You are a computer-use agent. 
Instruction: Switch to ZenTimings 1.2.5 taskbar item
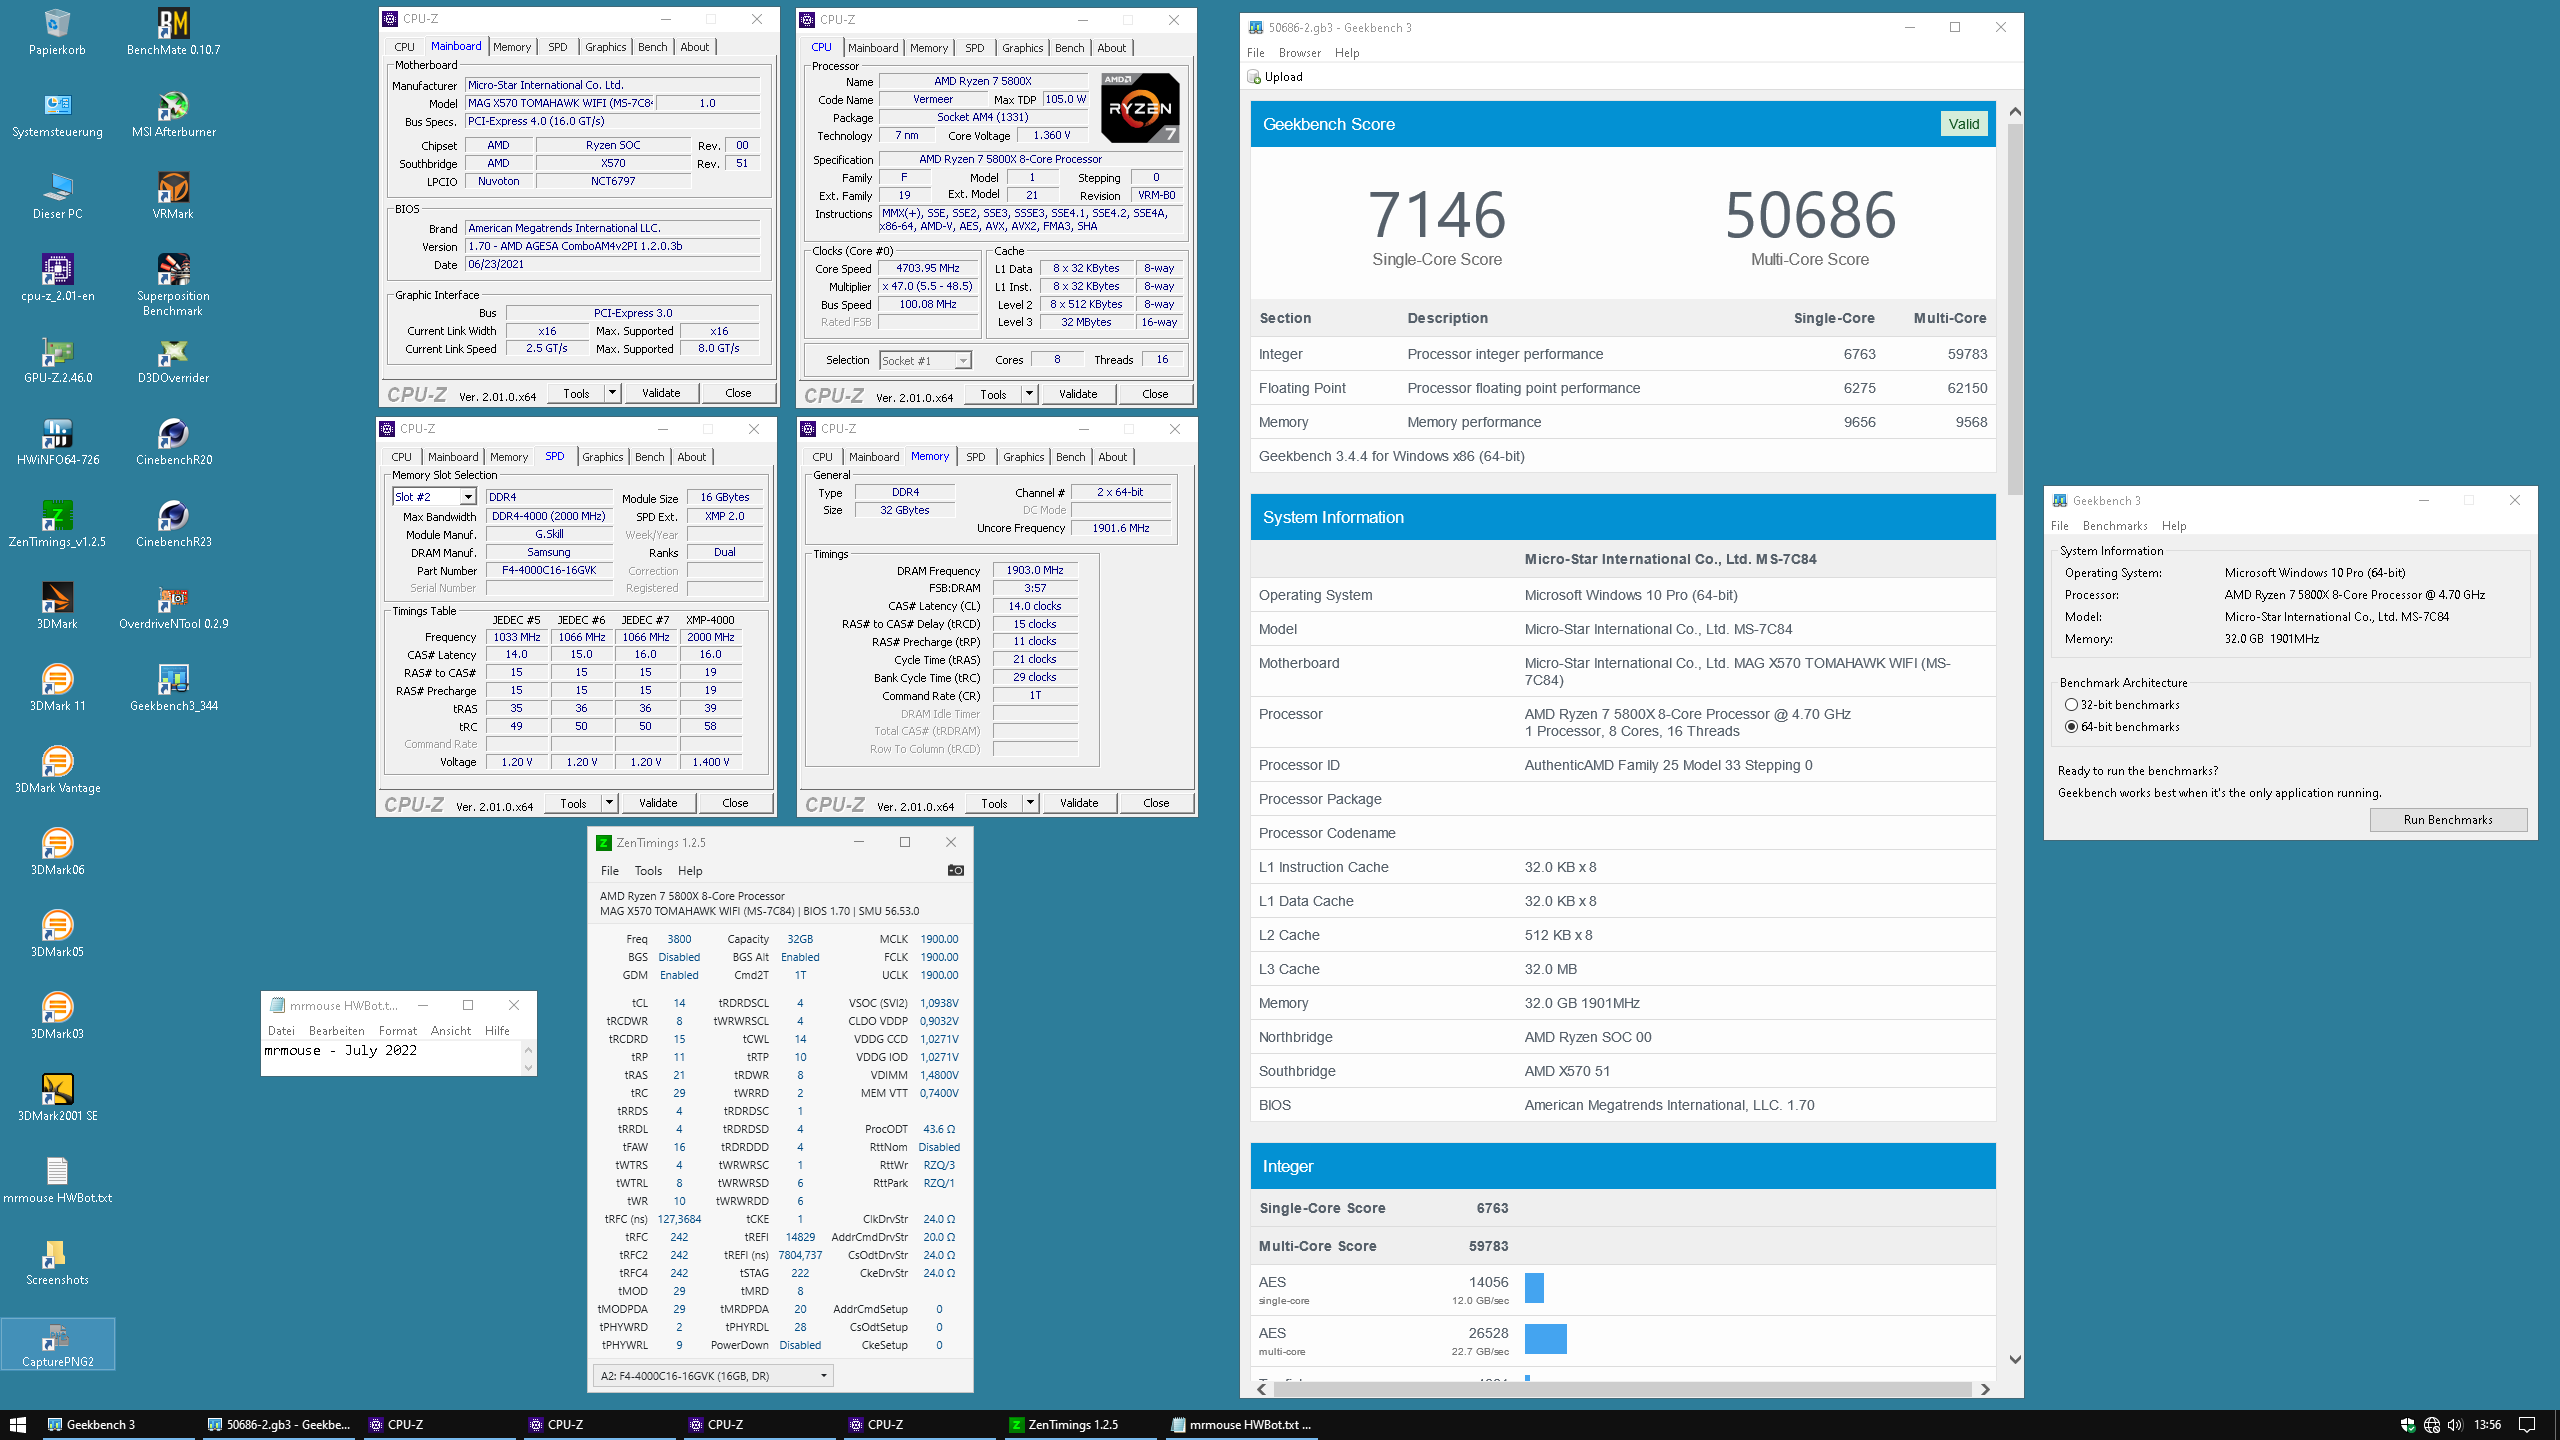pyautogui.click(x=1080, y=1425)
